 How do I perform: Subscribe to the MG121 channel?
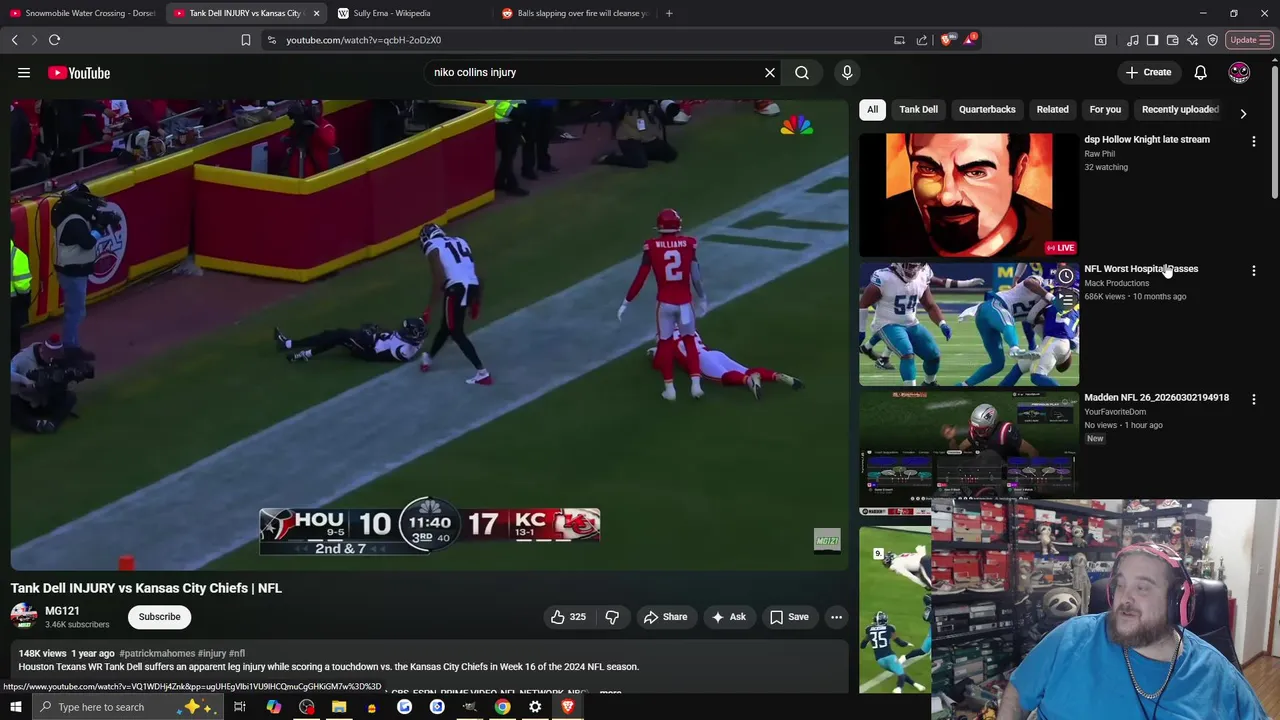click(x=159, y=617)
